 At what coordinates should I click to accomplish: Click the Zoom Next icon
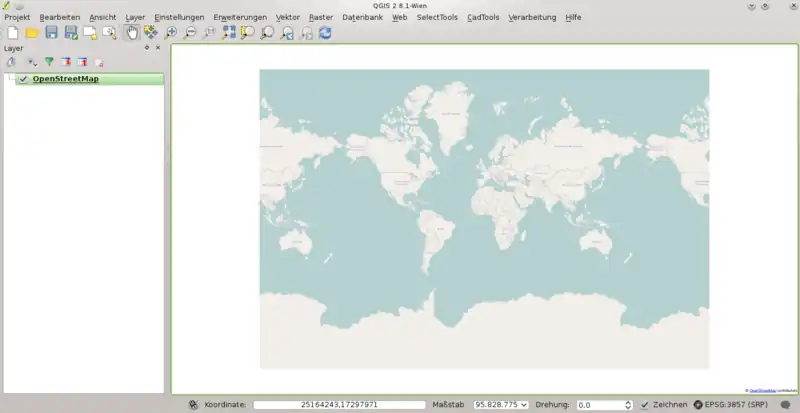(306, 33)
